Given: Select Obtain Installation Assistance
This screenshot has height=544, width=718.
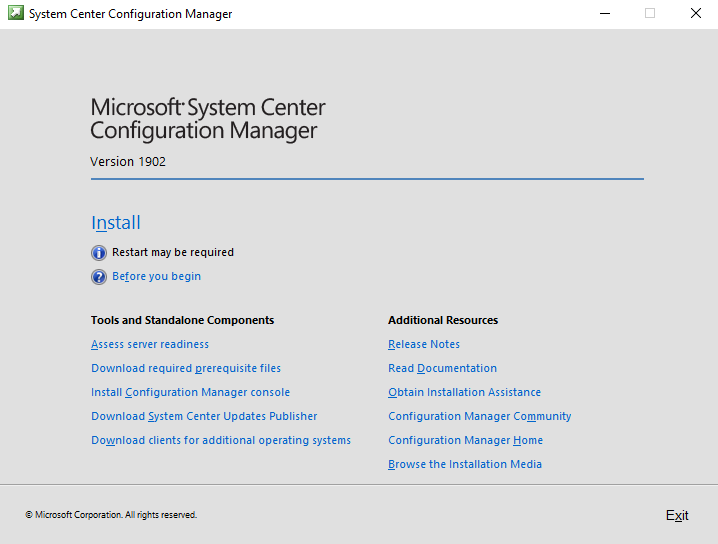Looking at the screenshot, I should coord(465,392).
